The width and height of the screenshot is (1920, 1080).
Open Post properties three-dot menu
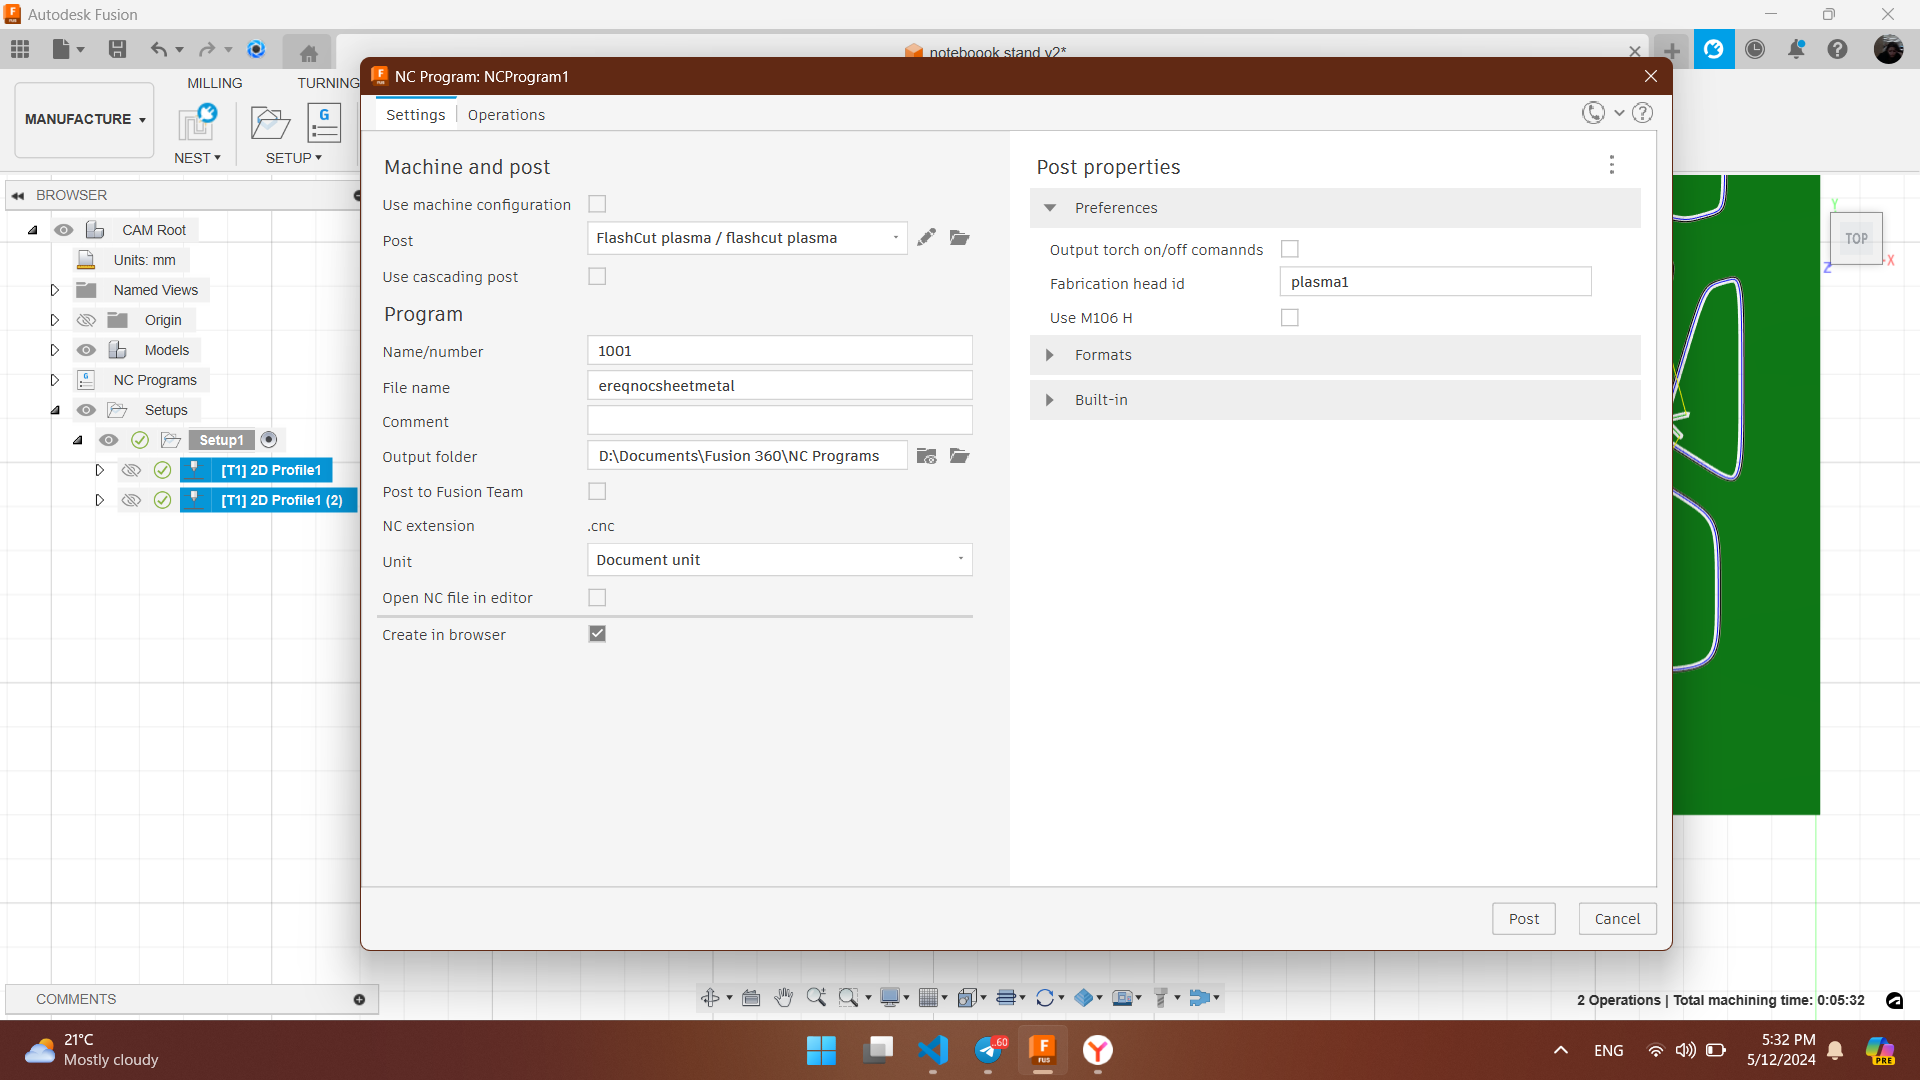pyautogui.click(x=1611, y=165)
